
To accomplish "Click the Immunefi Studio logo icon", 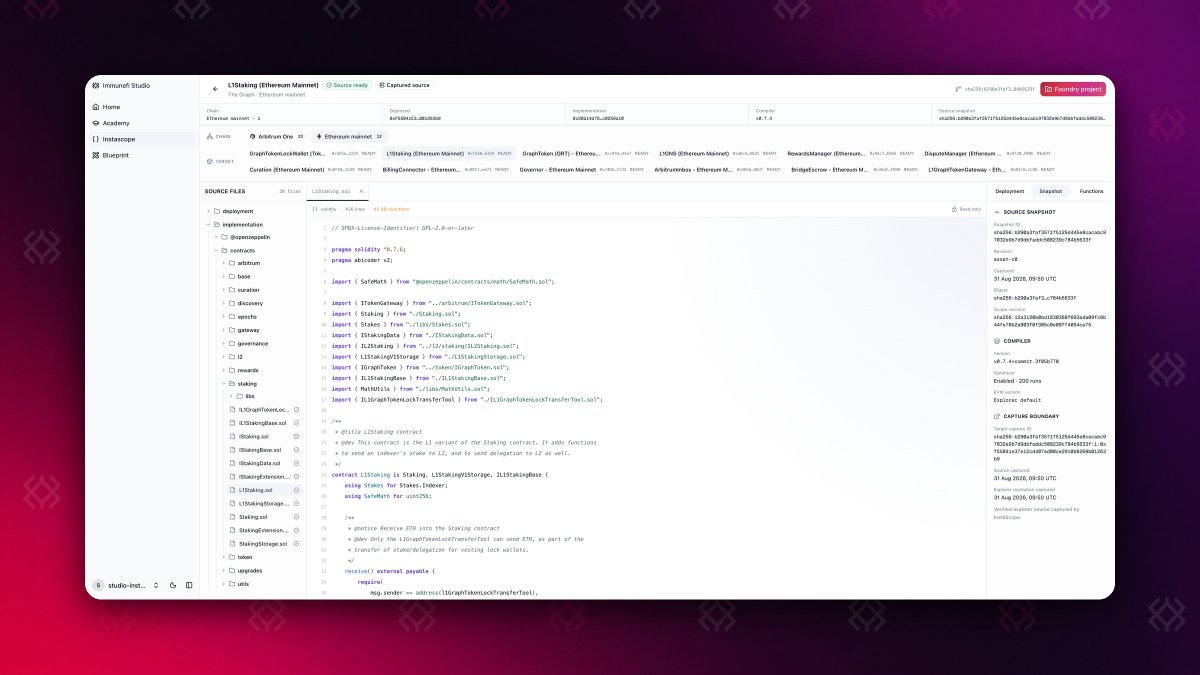I will pyautogui.click(x=96, y=88).
